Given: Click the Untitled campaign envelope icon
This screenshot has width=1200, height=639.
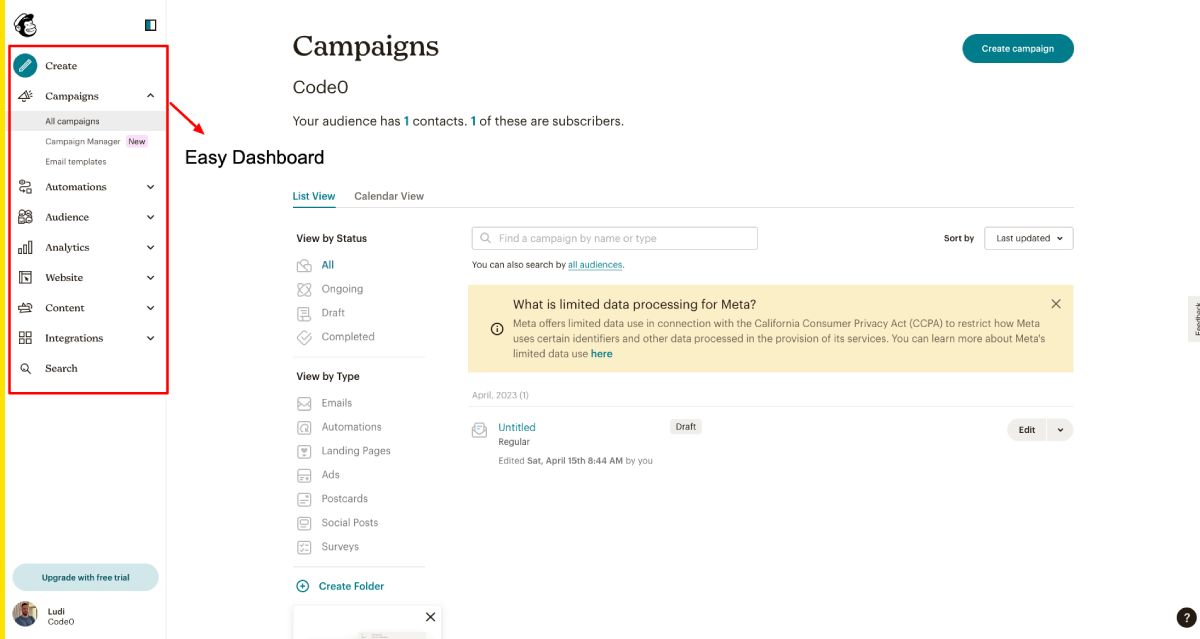Looking at the screenshot, I should (x=479, y=428).
